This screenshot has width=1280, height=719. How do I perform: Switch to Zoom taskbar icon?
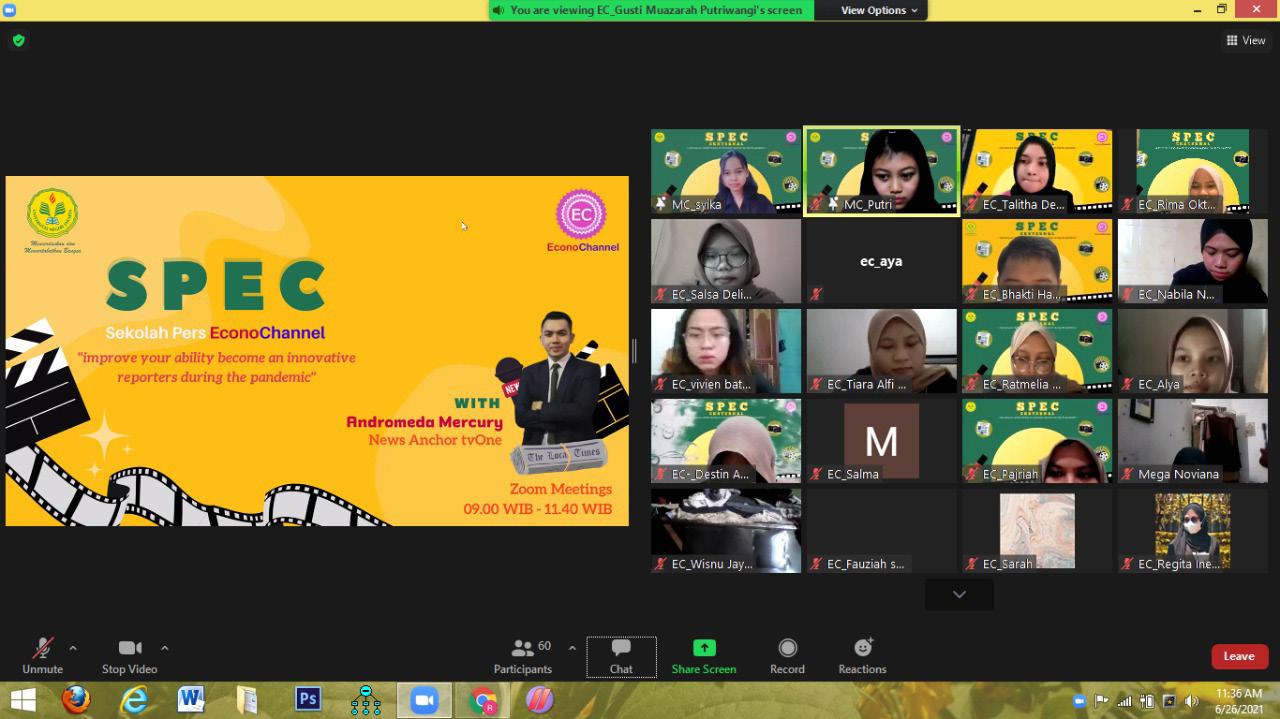tap(424, 700)
